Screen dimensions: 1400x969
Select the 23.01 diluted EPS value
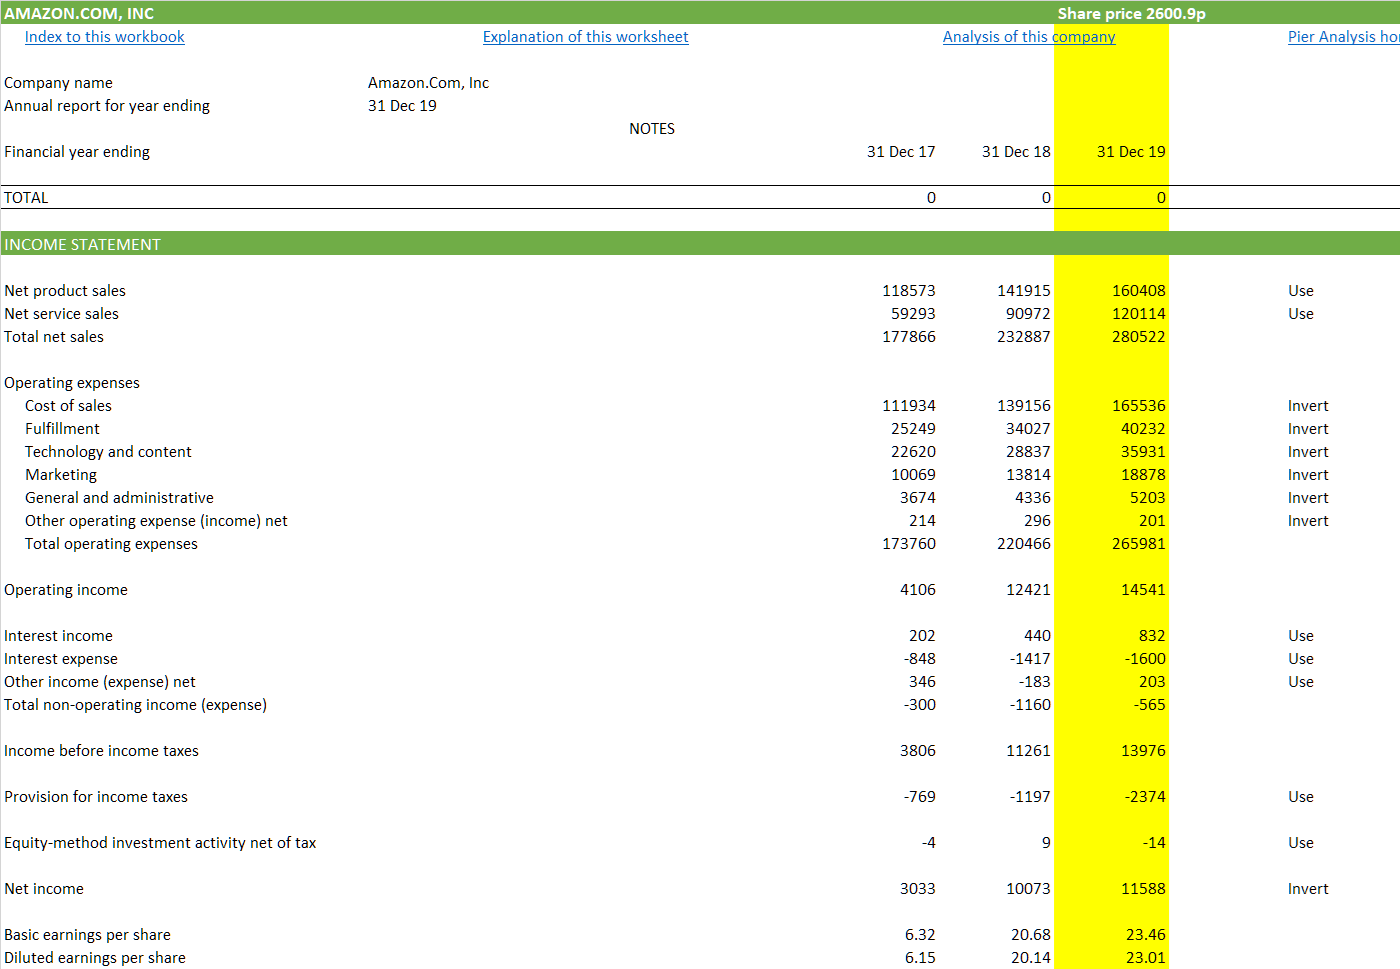[1146, 958]
